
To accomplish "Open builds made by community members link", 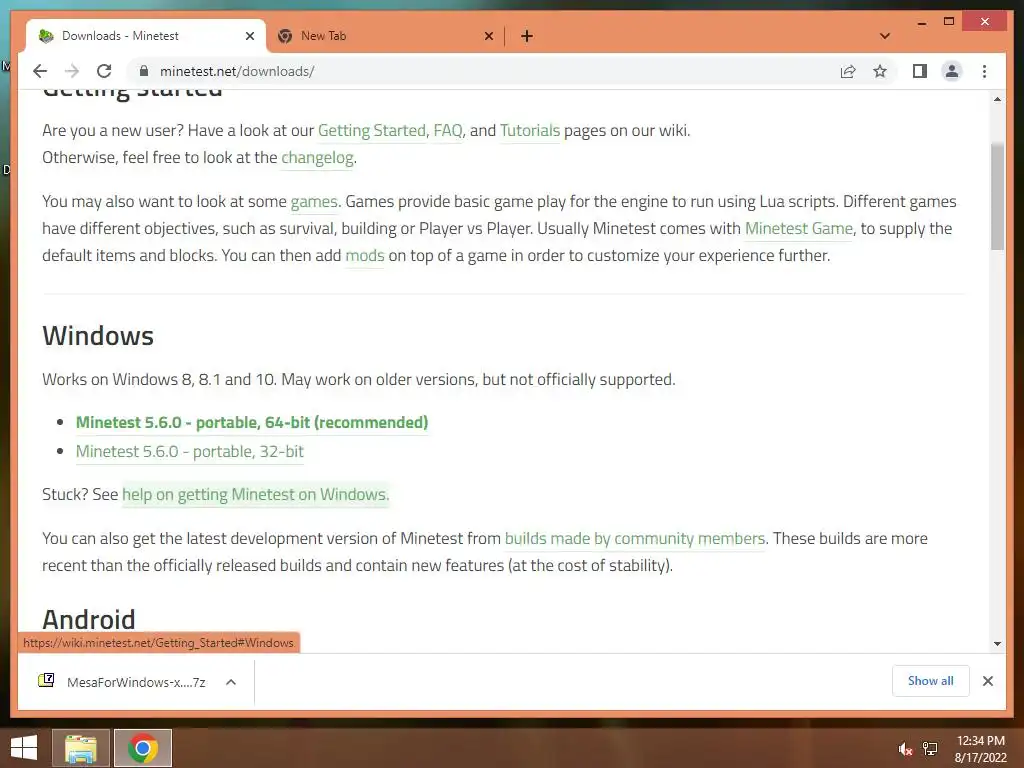I will tap(635, 538).
